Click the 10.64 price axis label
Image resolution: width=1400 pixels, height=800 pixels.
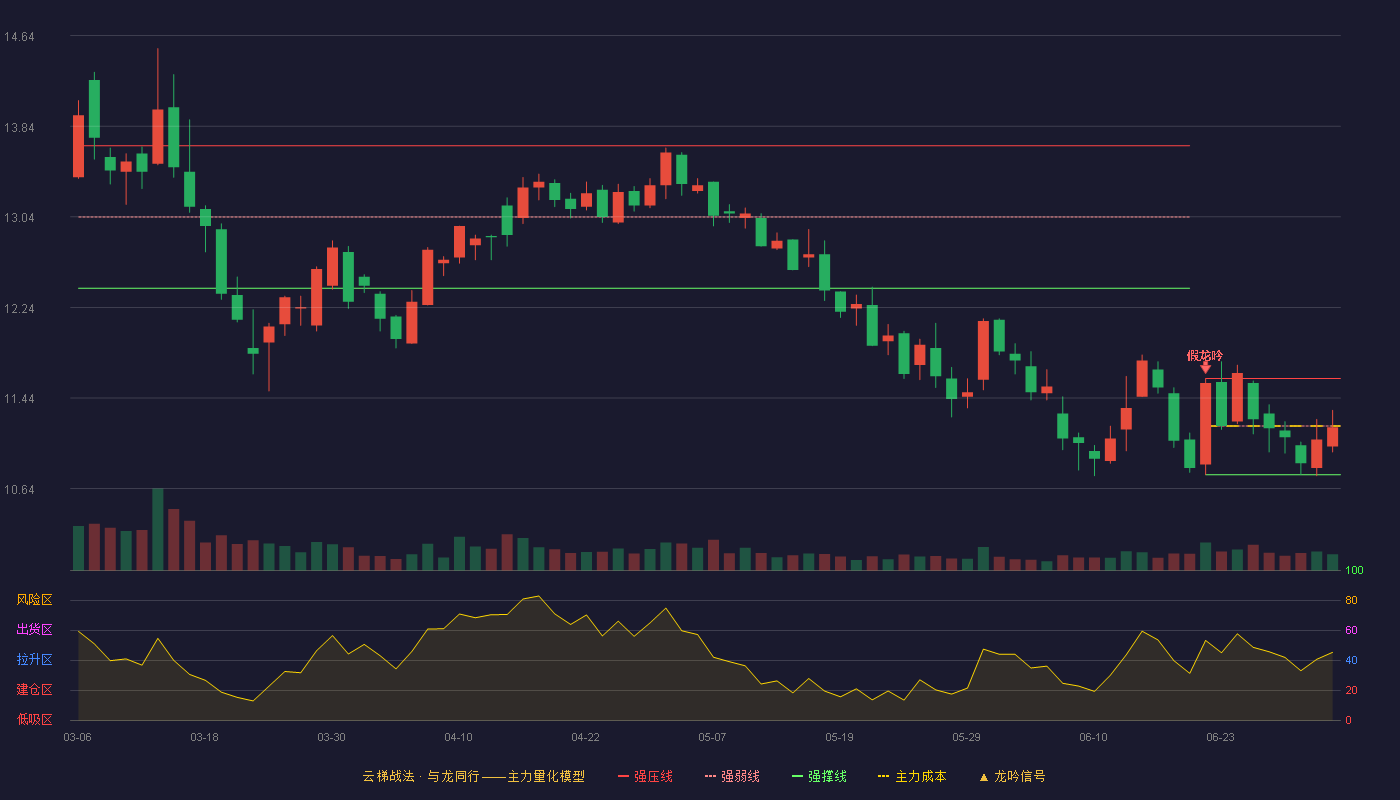19,490
